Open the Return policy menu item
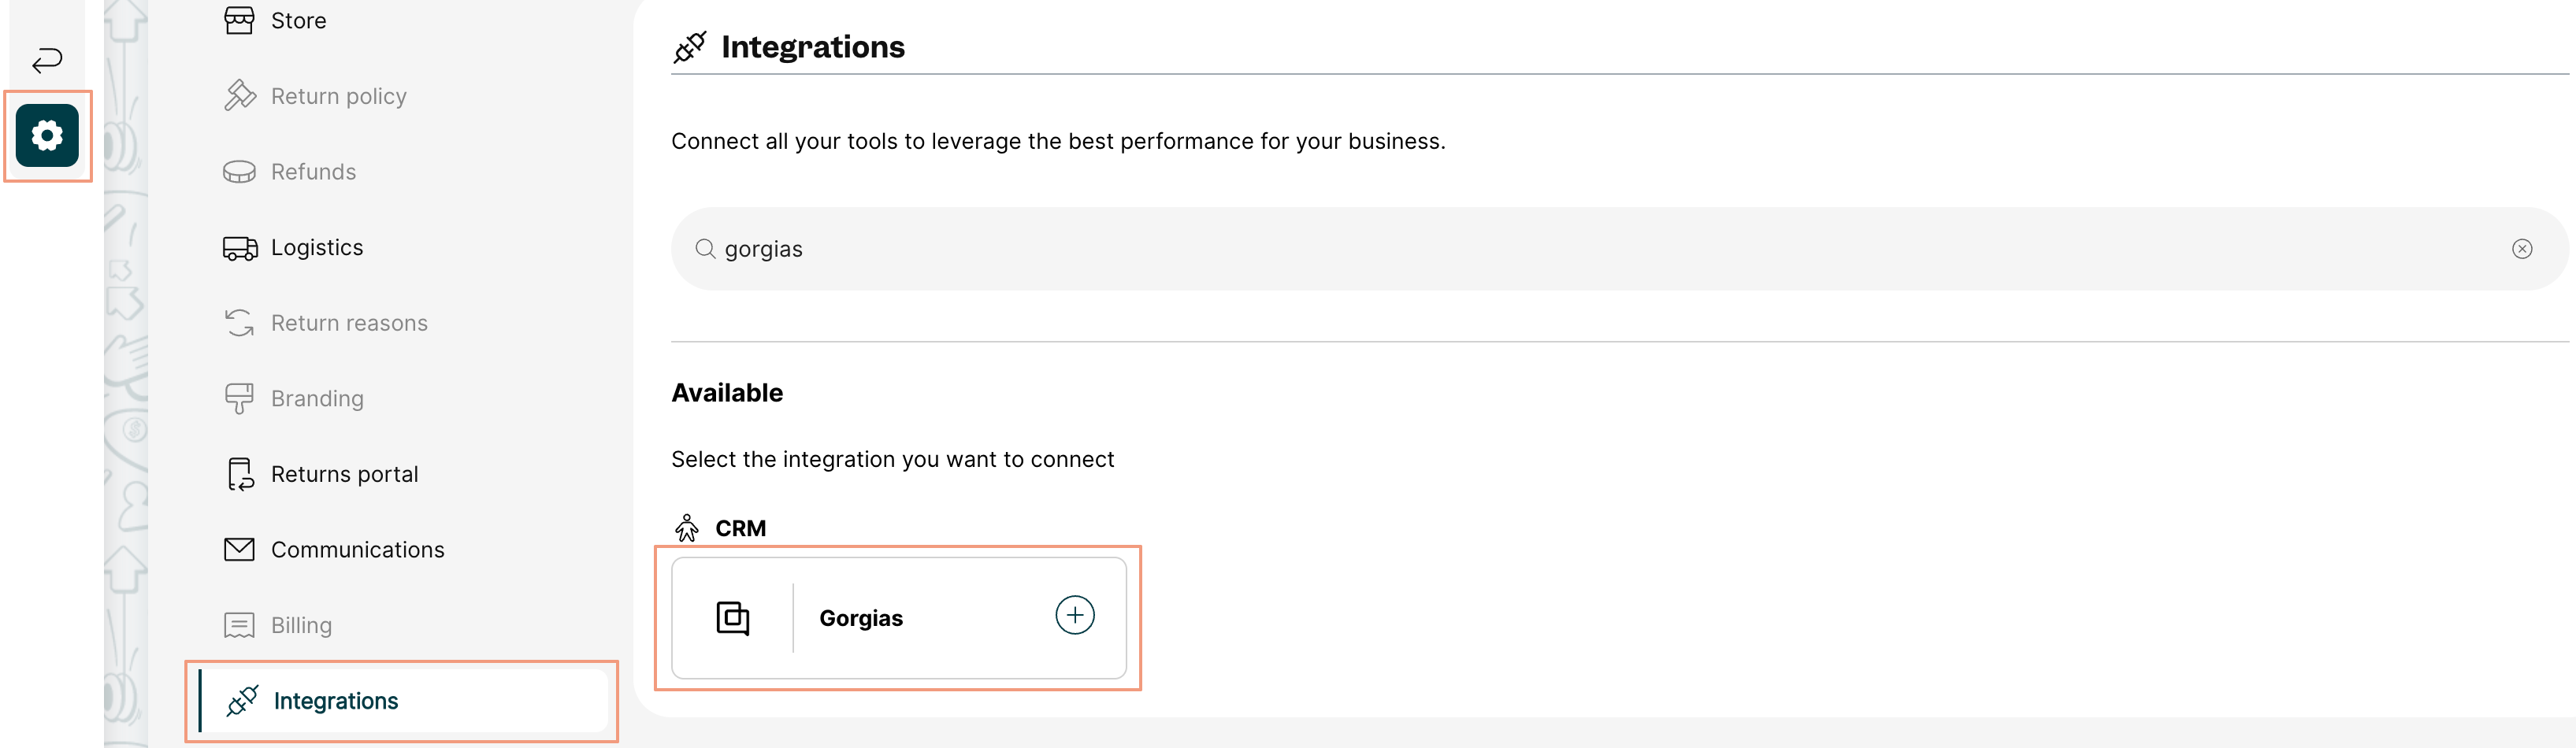The height and width of the screenshot is (748, 2576). click(338, 96)
